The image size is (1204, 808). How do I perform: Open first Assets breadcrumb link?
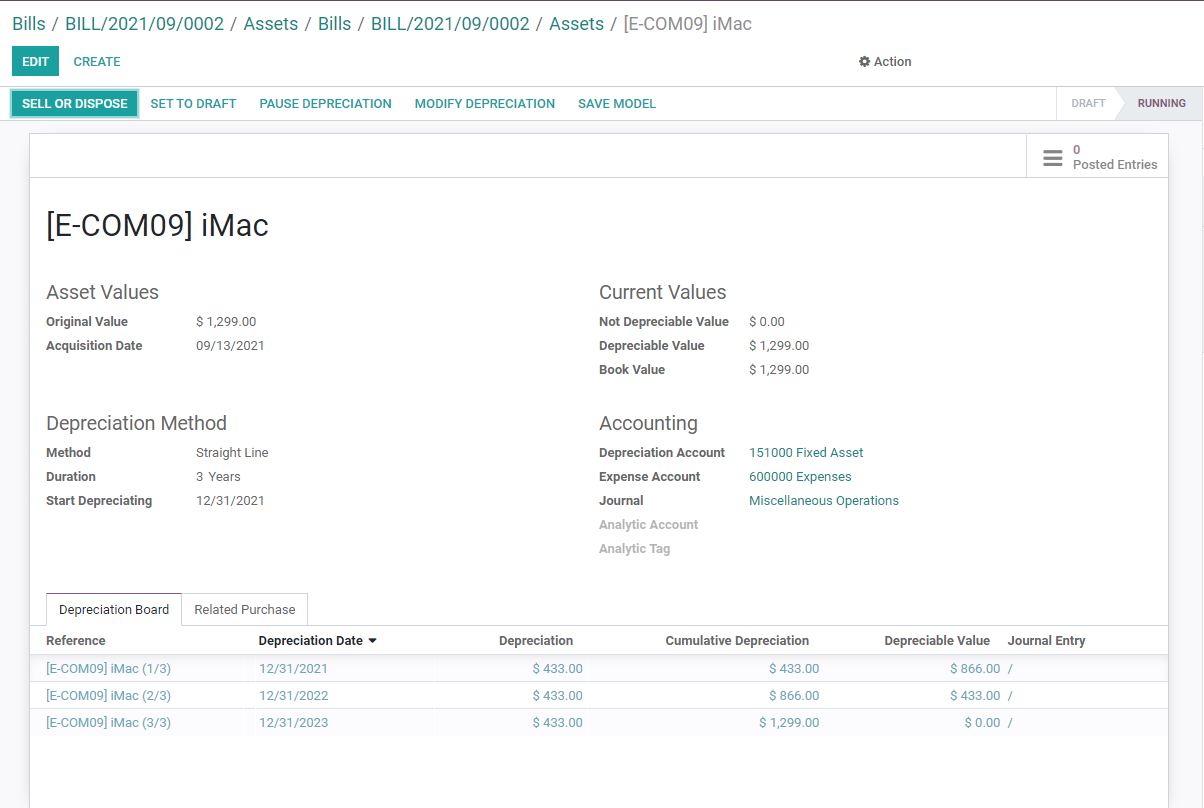271,24
